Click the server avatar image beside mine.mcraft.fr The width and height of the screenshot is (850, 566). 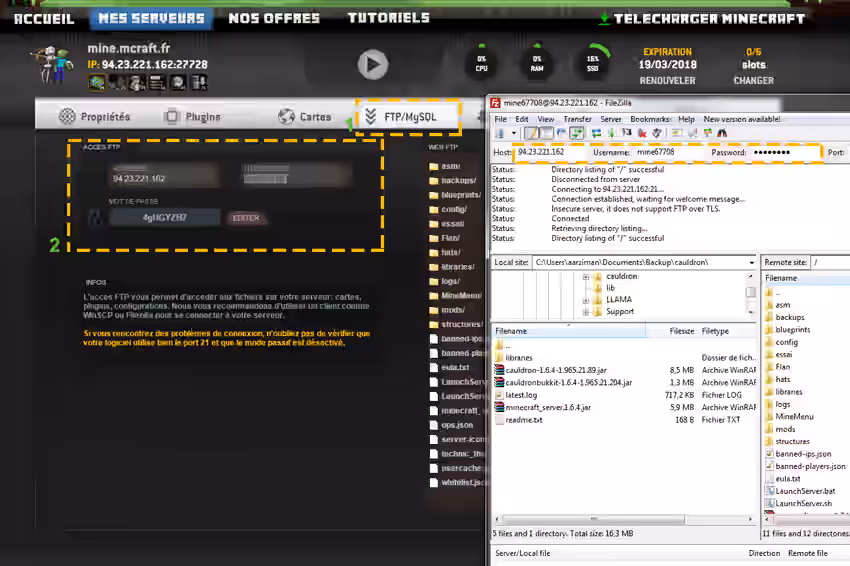point(53,65)
